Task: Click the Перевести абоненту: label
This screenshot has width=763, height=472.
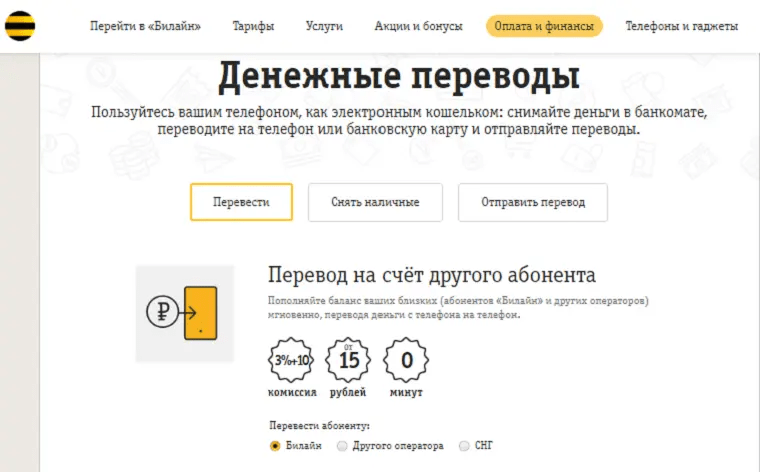Action: click(x=319, y=426)
